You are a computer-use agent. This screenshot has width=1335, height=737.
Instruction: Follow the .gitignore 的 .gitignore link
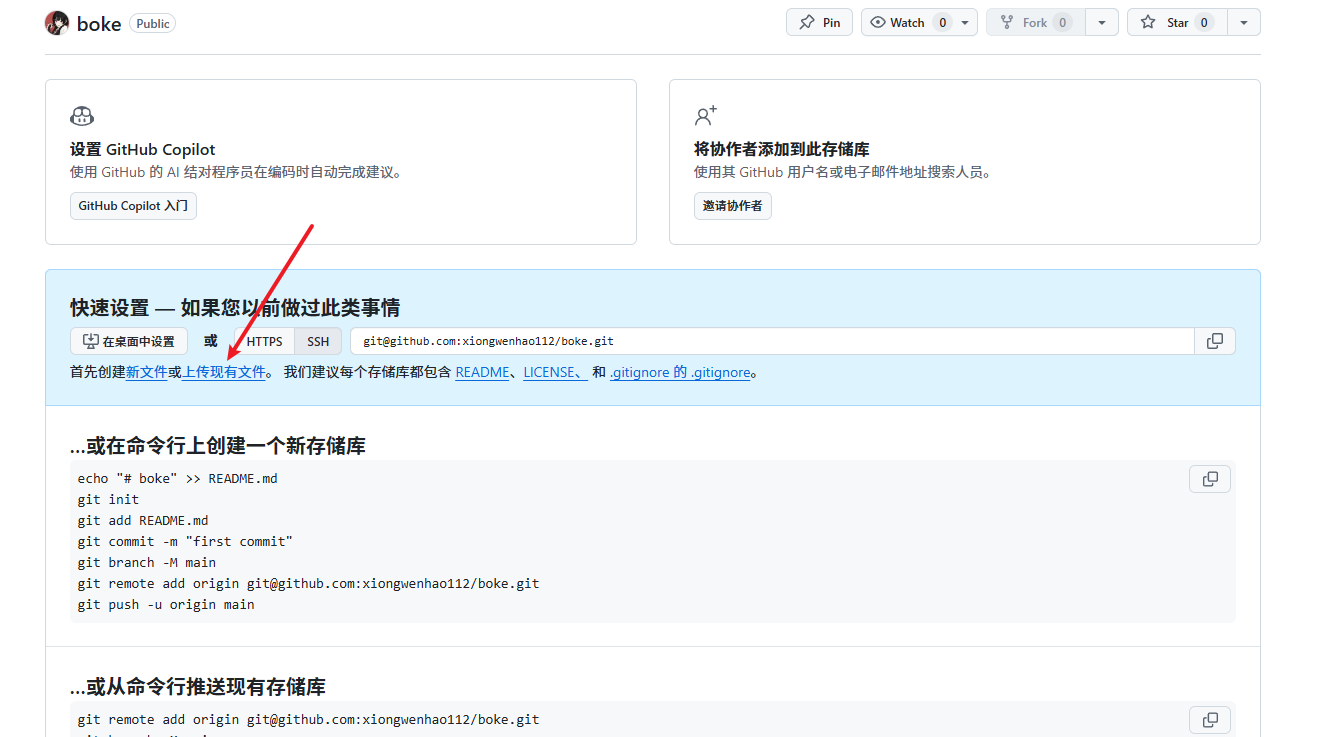click(x=680, y=372)
